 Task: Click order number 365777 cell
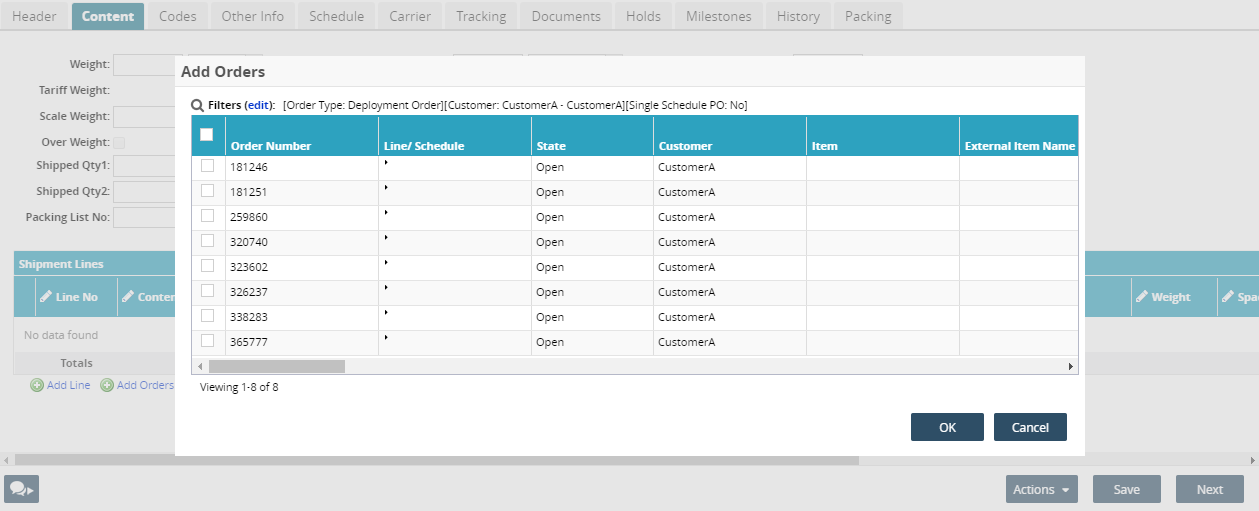tap(302, 342)
